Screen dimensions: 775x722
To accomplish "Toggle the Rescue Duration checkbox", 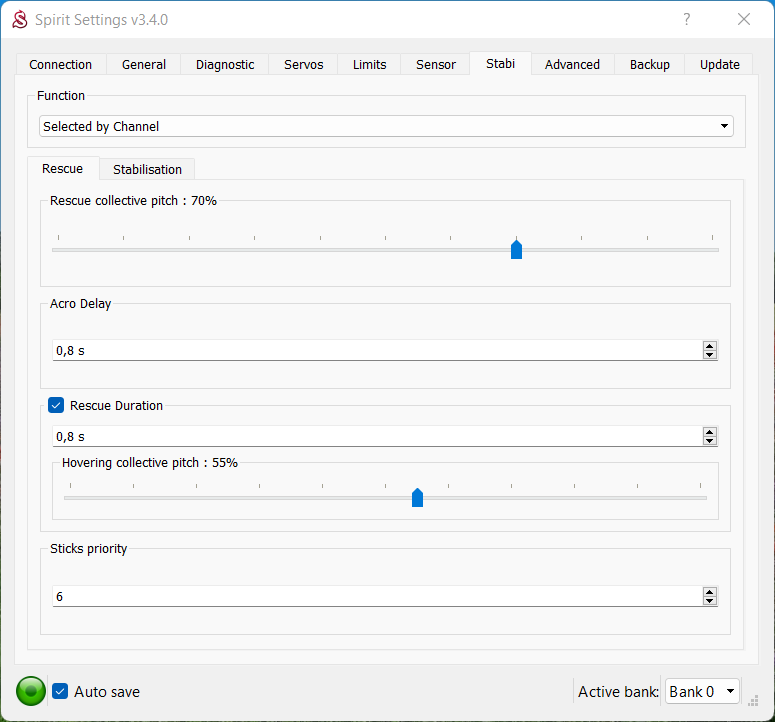I will 56,406.
